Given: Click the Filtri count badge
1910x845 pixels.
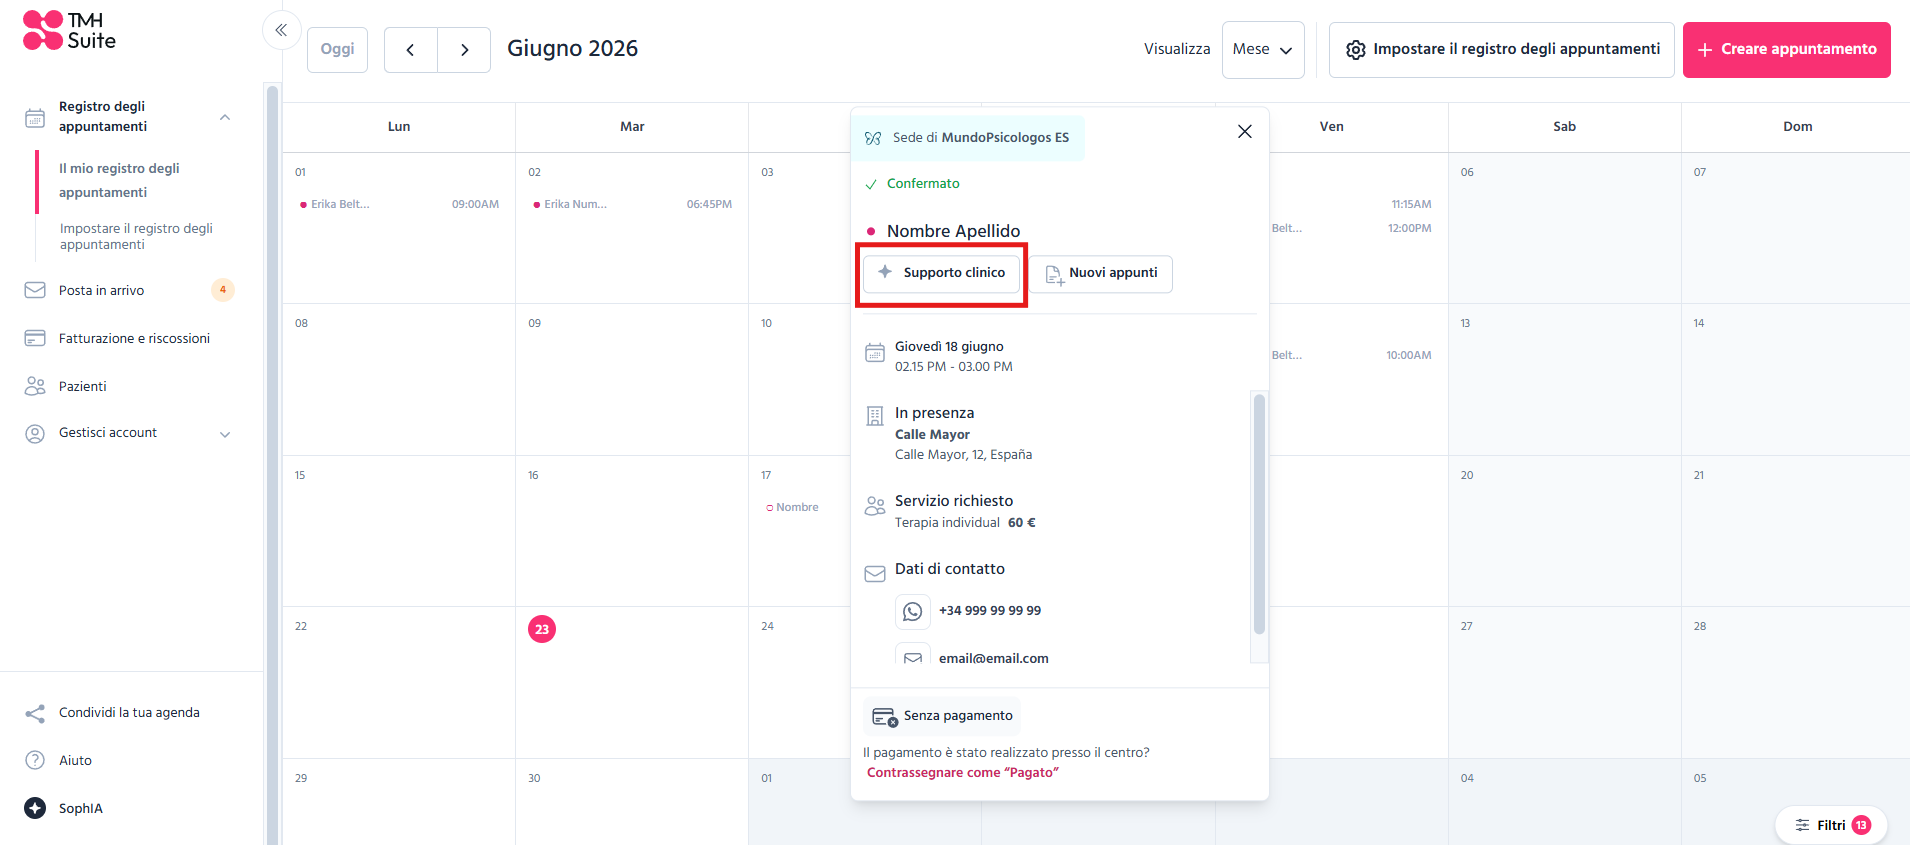Looking at the screenshot, I should [1861, 825].
